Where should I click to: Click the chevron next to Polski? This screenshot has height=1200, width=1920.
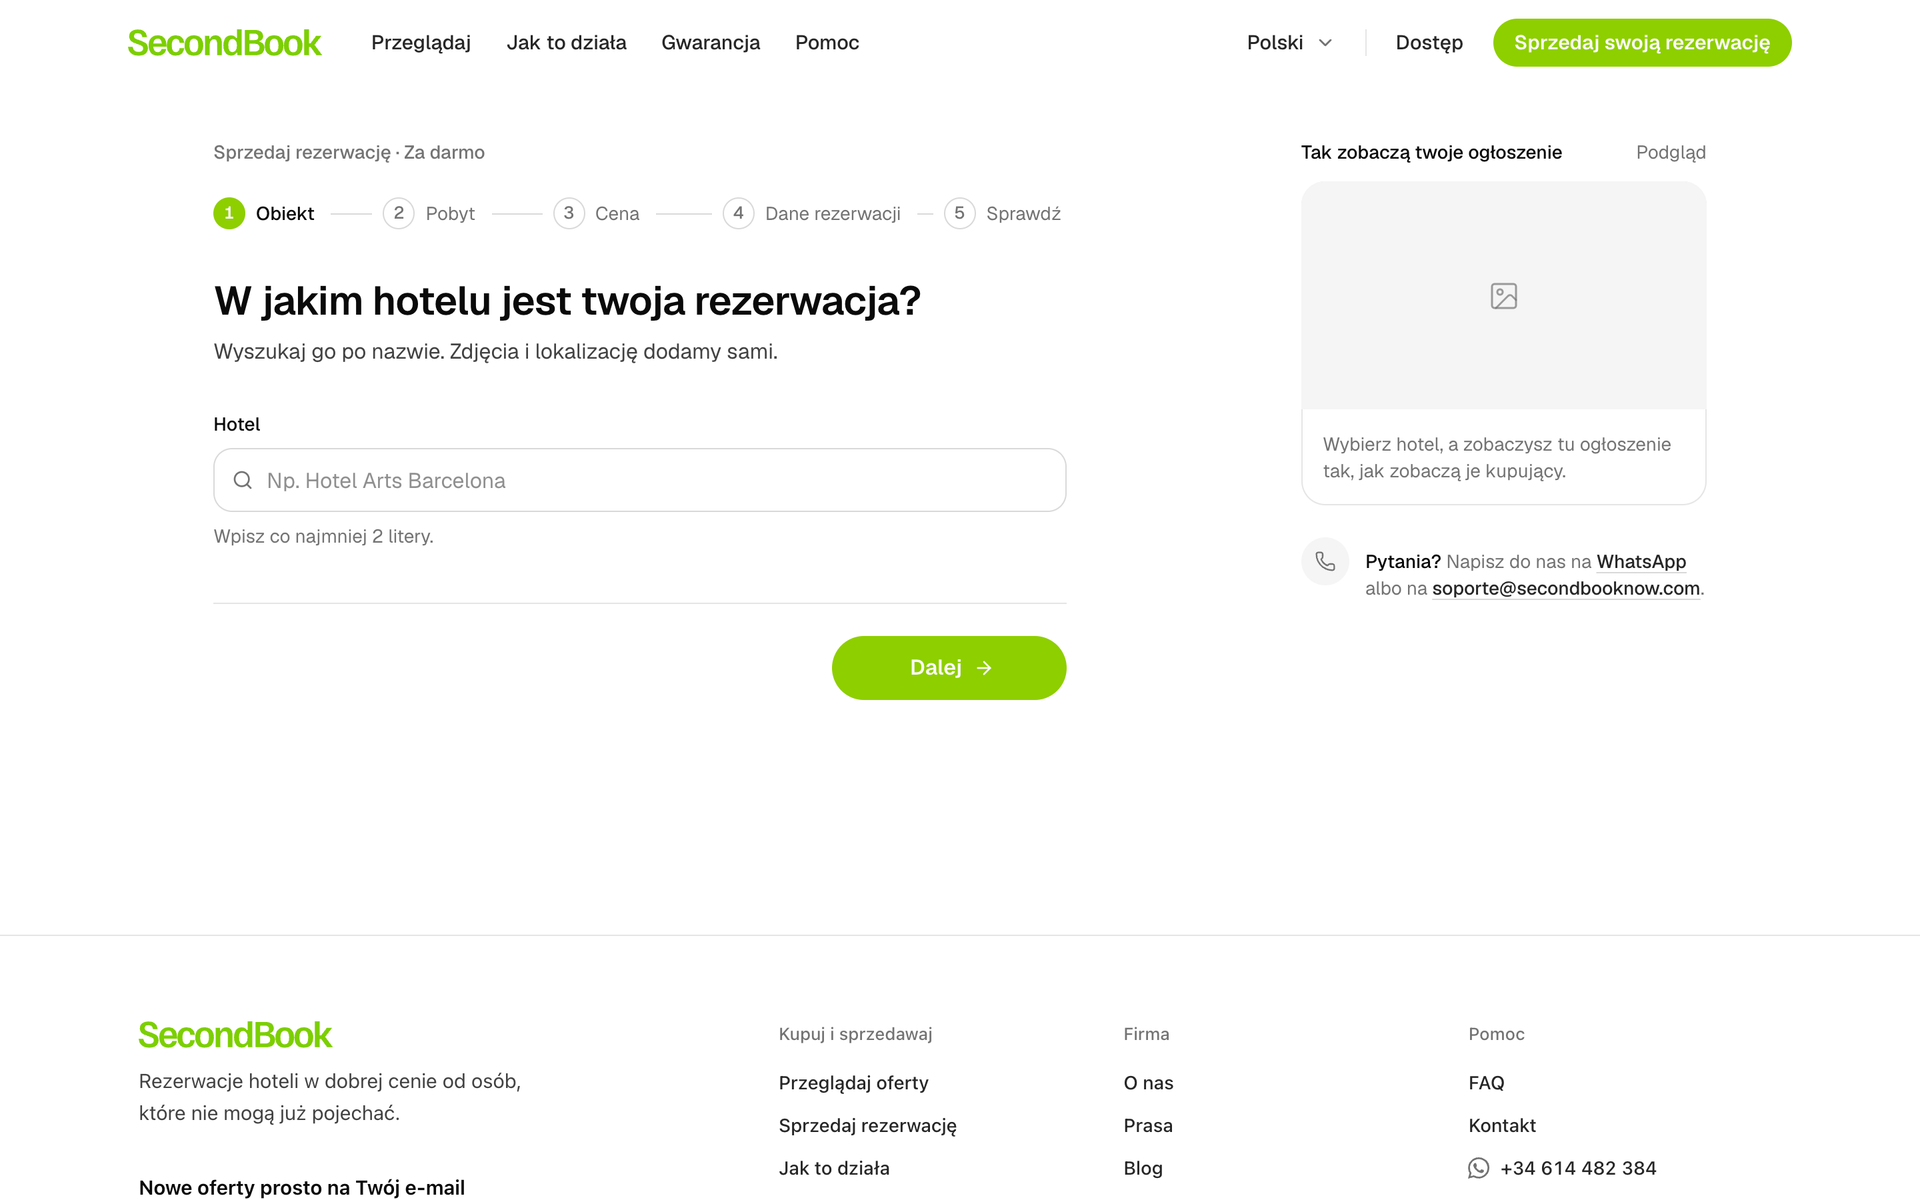coord(1325,43)
